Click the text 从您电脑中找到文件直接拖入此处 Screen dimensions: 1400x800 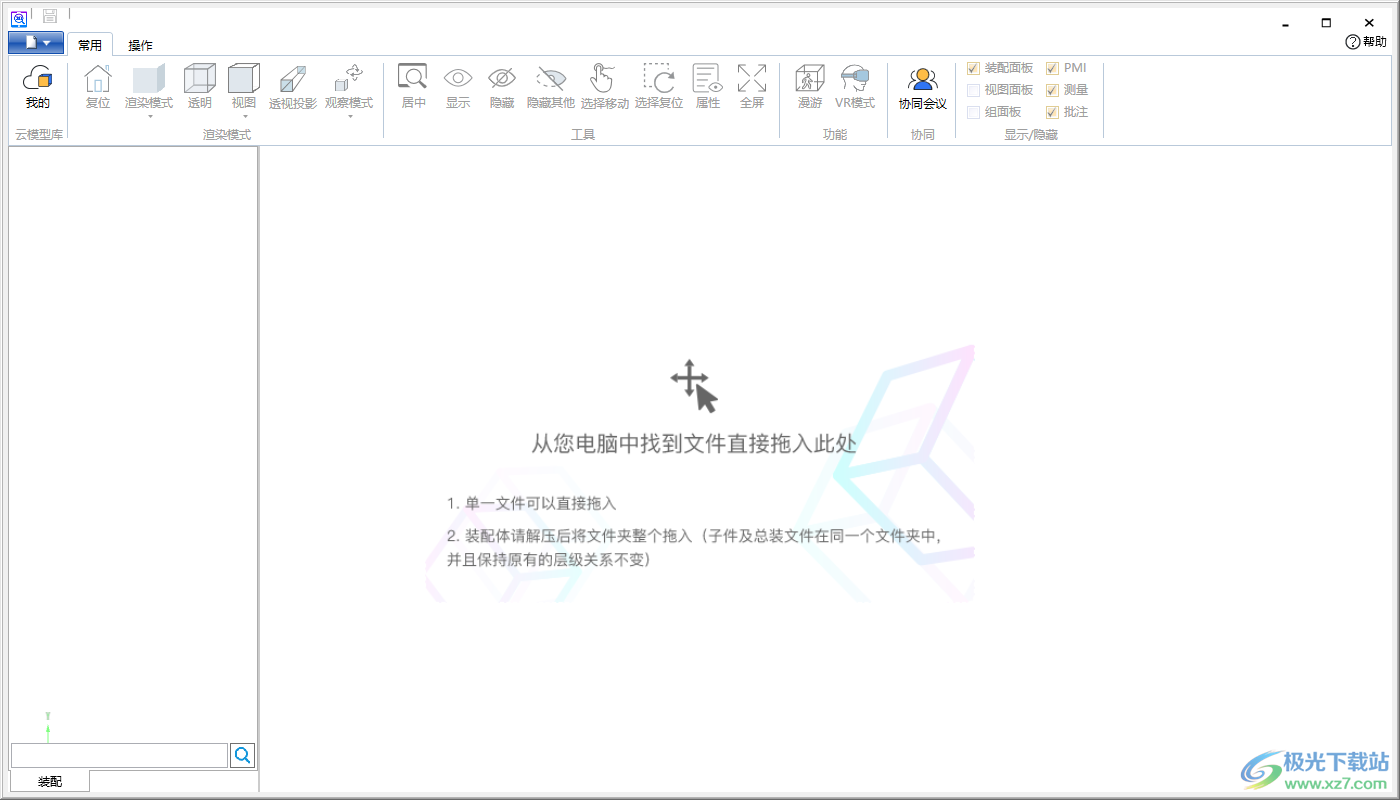pos(694,444)
